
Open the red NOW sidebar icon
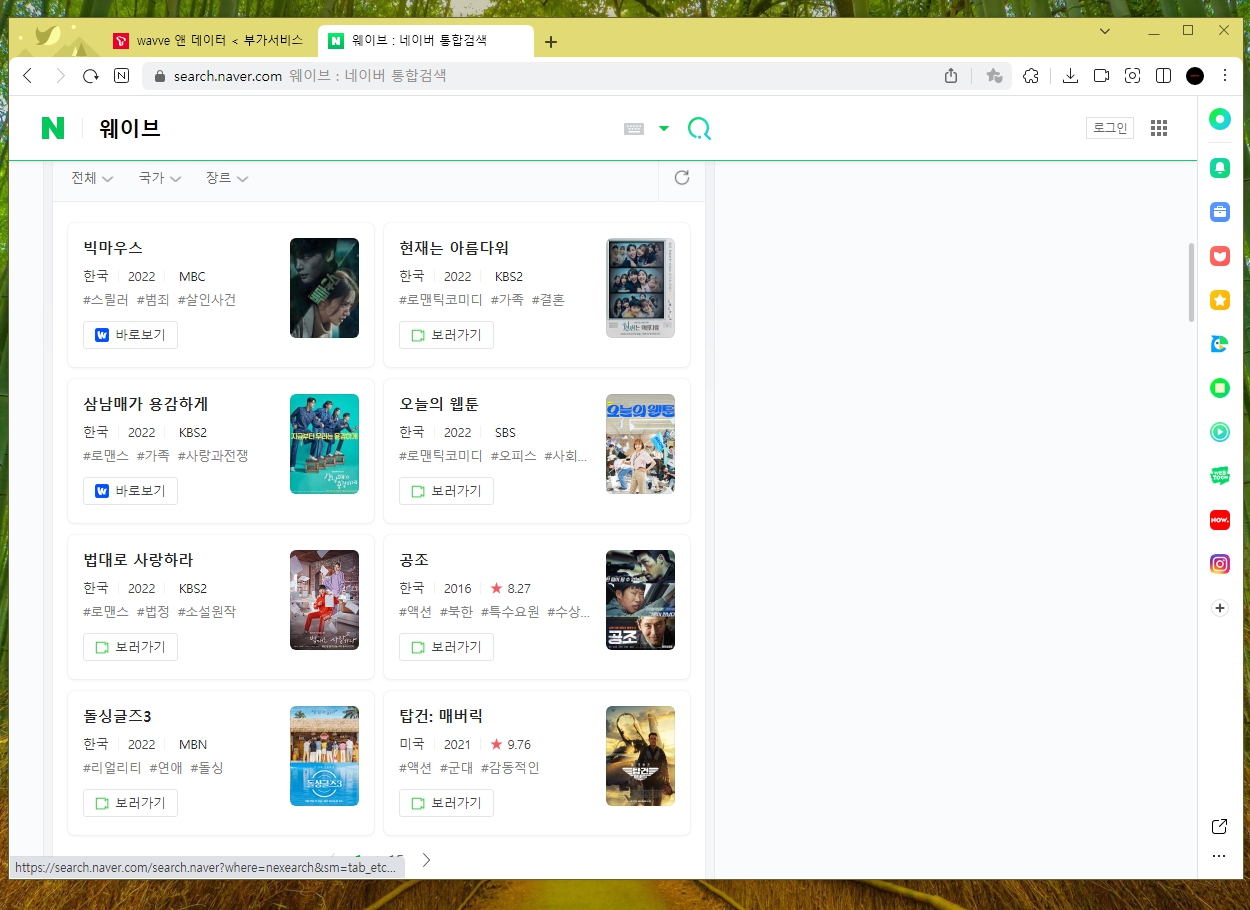(1219, 520)
